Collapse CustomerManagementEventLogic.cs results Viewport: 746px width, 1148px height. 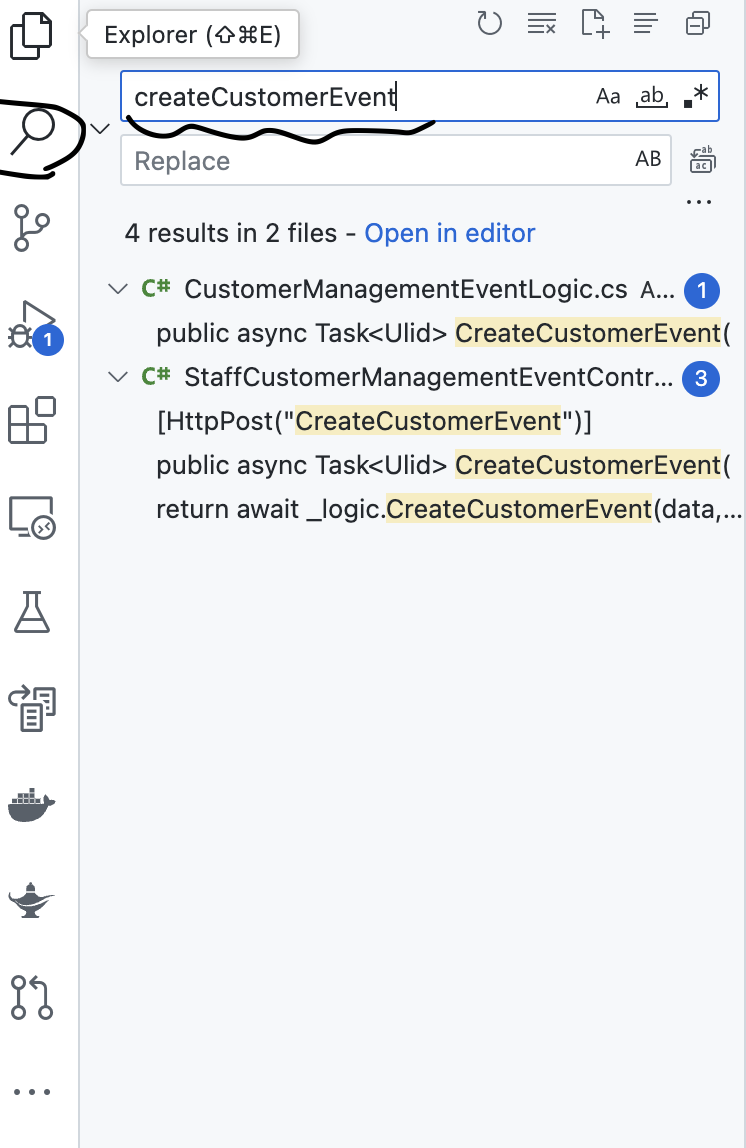pyautogui.click(x=118, y=290)
